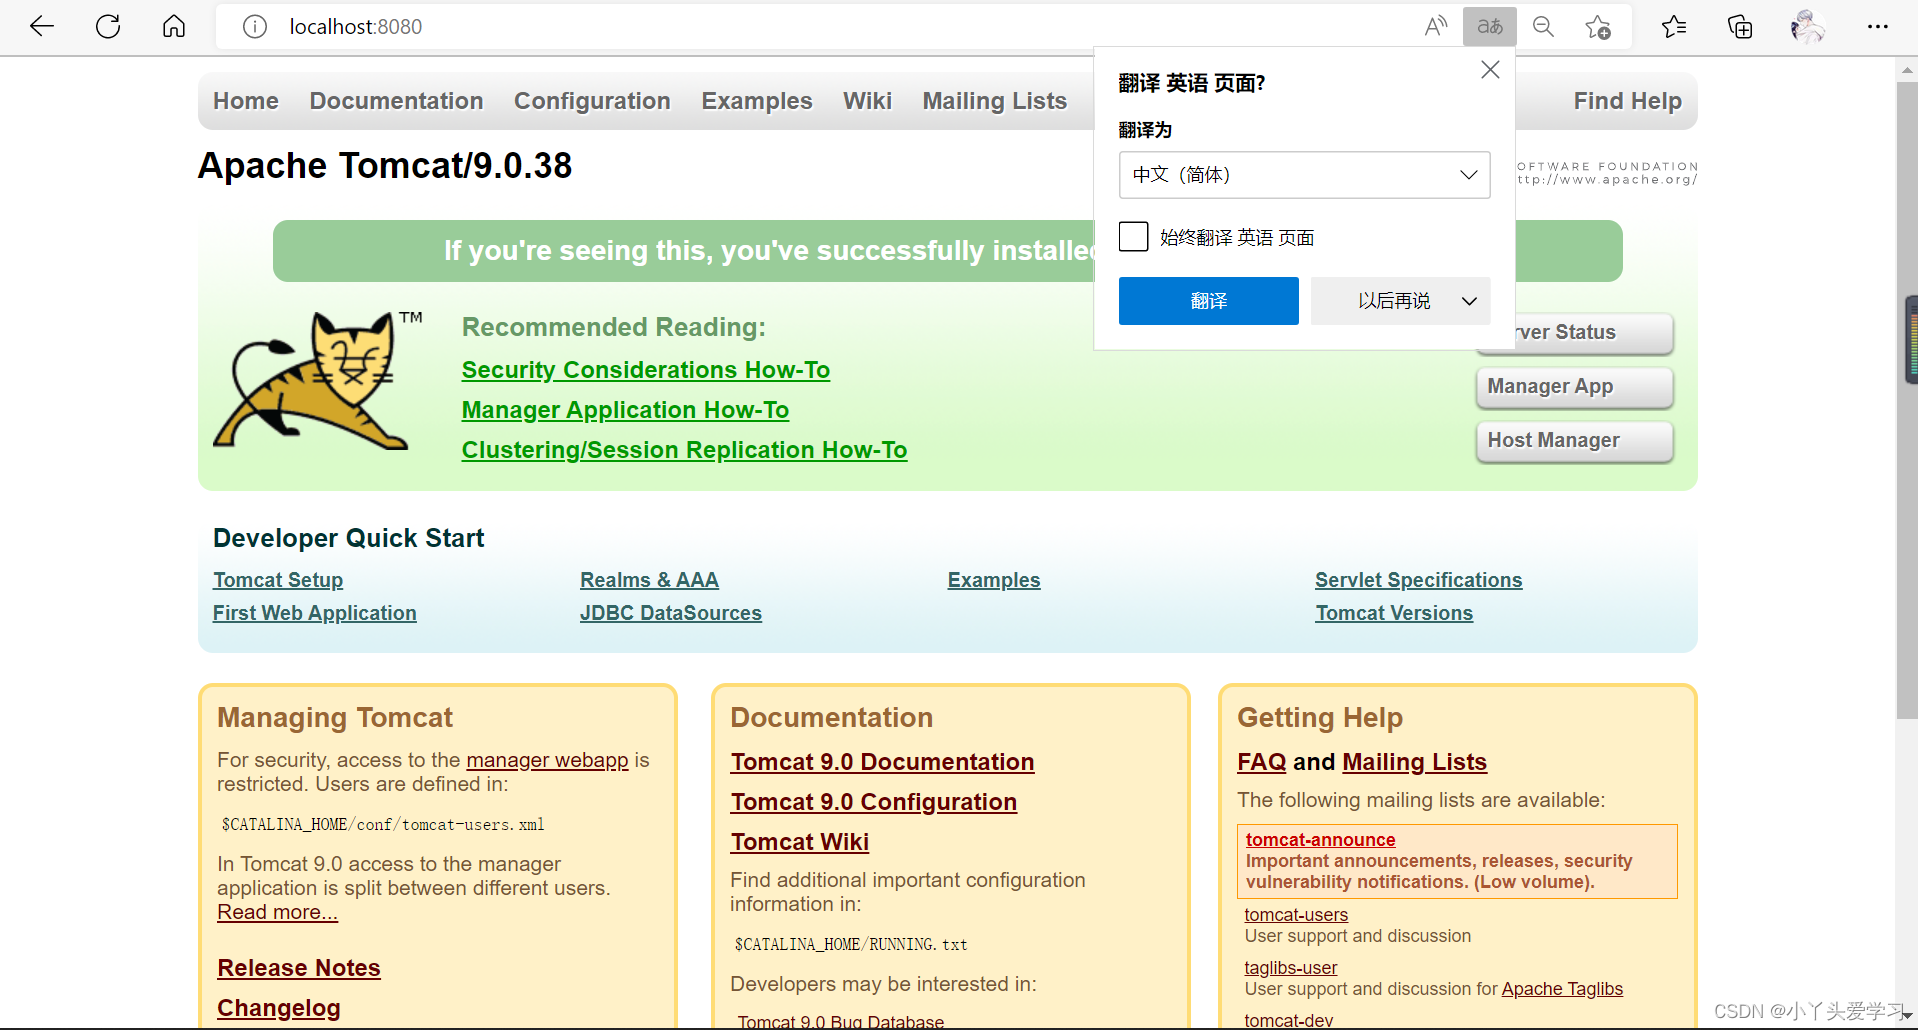Open the Changelog link
1918x1030 pixels.
[279, 1008]
